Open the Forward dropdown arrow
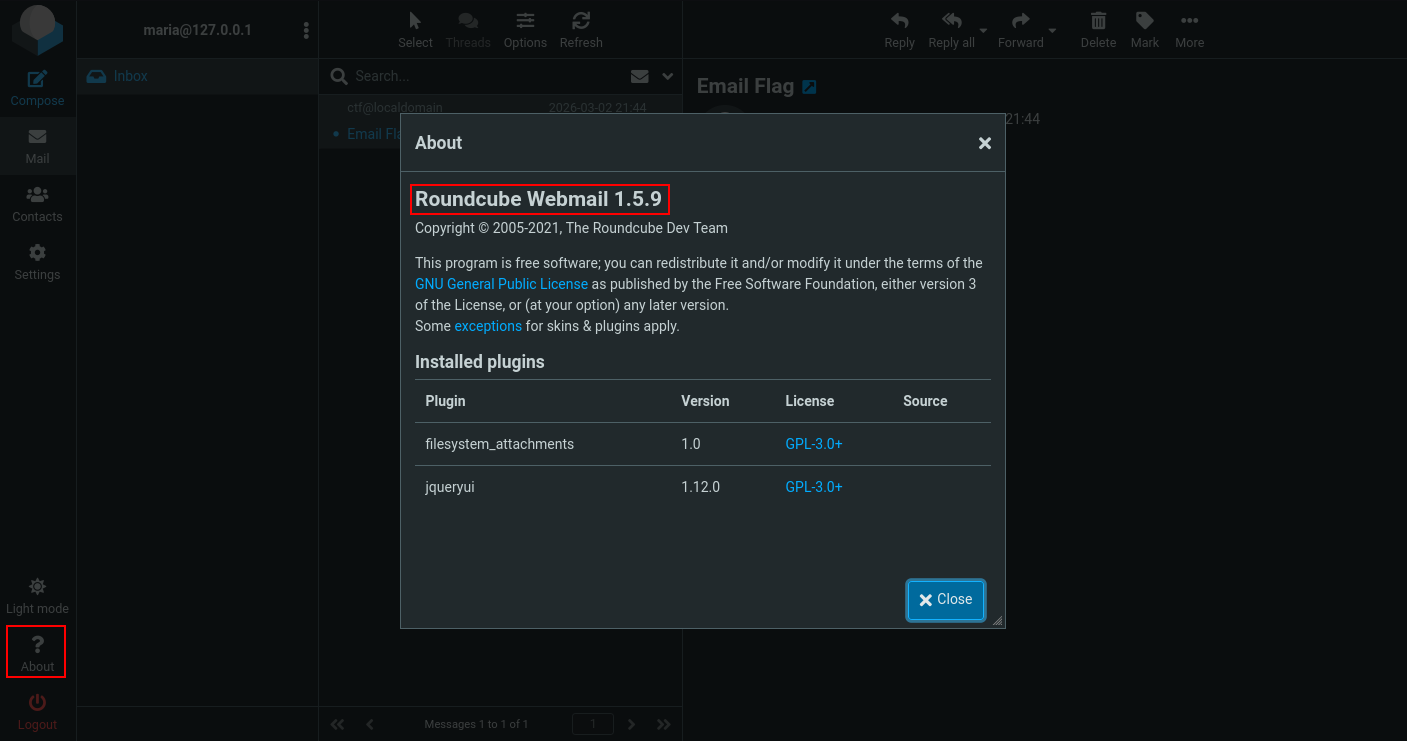The width and height of the screenshot is (1407, 741). tap(1053, 31)
